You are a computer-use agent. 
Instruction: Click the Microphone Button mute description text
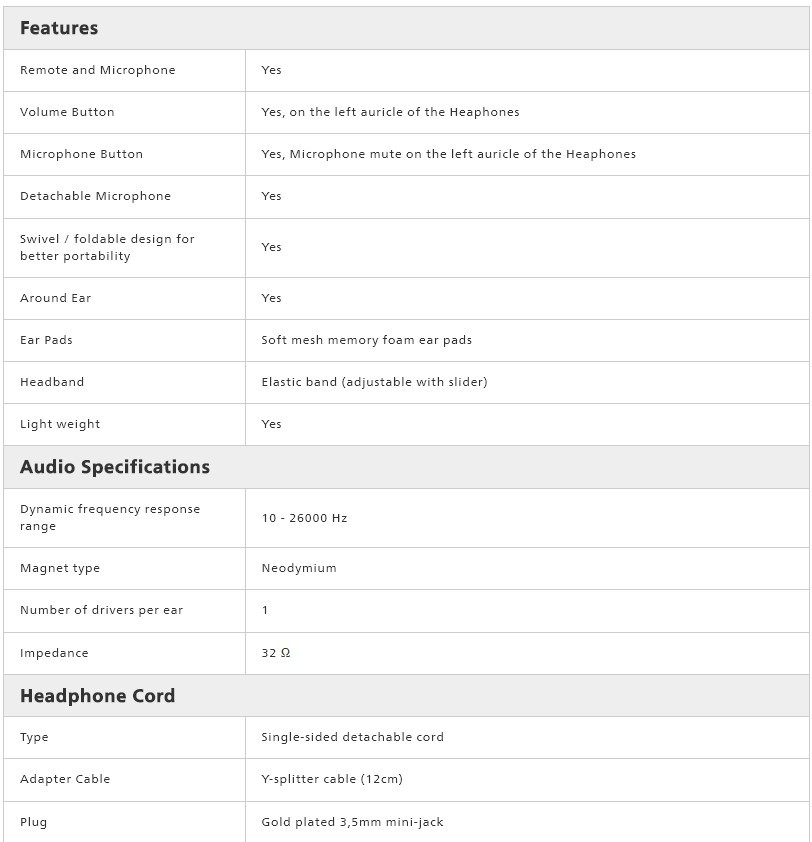448,154
